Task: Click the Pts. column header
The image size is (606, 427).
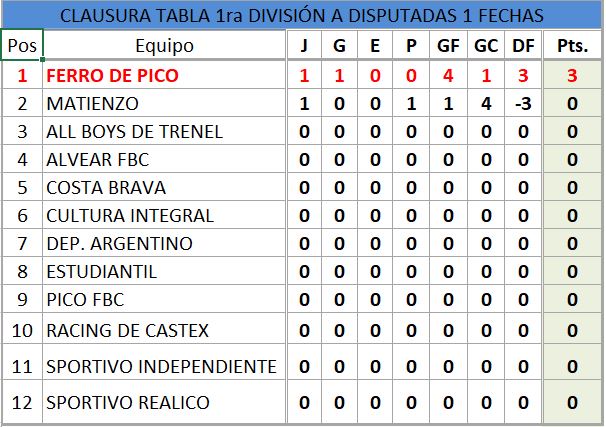Action: coord(572,46)
